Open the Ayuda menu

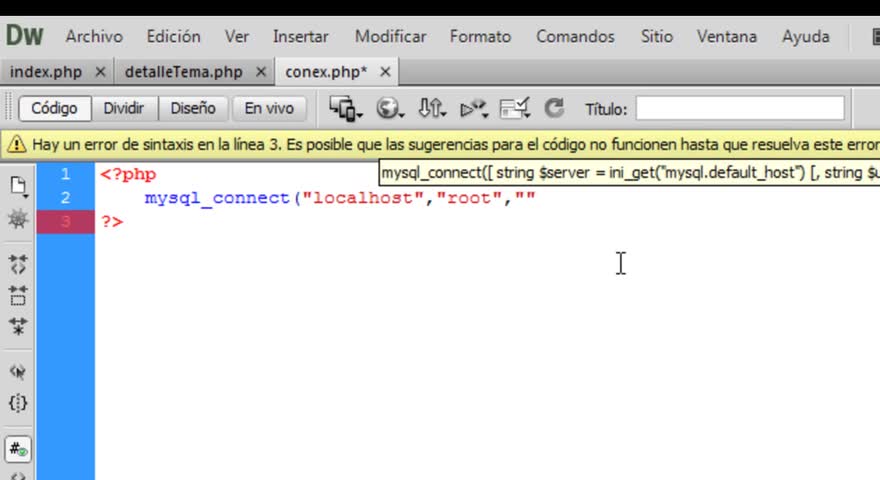[805, 36]
